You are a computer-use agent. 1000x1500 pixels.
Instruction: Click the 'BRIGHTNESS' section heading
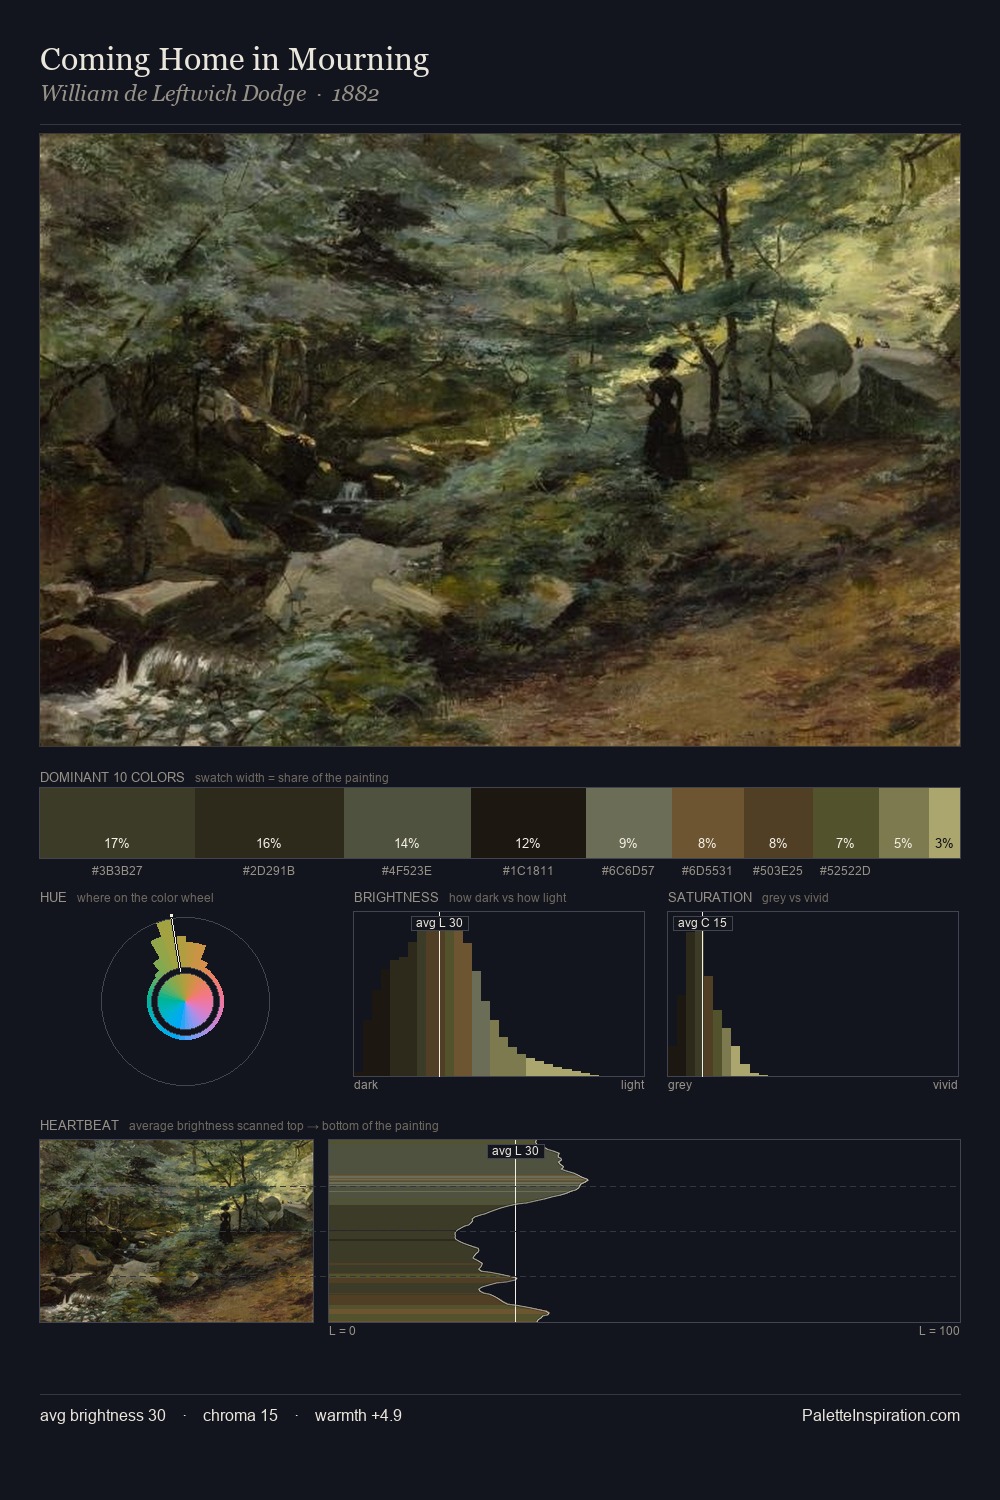click(396, 897)
